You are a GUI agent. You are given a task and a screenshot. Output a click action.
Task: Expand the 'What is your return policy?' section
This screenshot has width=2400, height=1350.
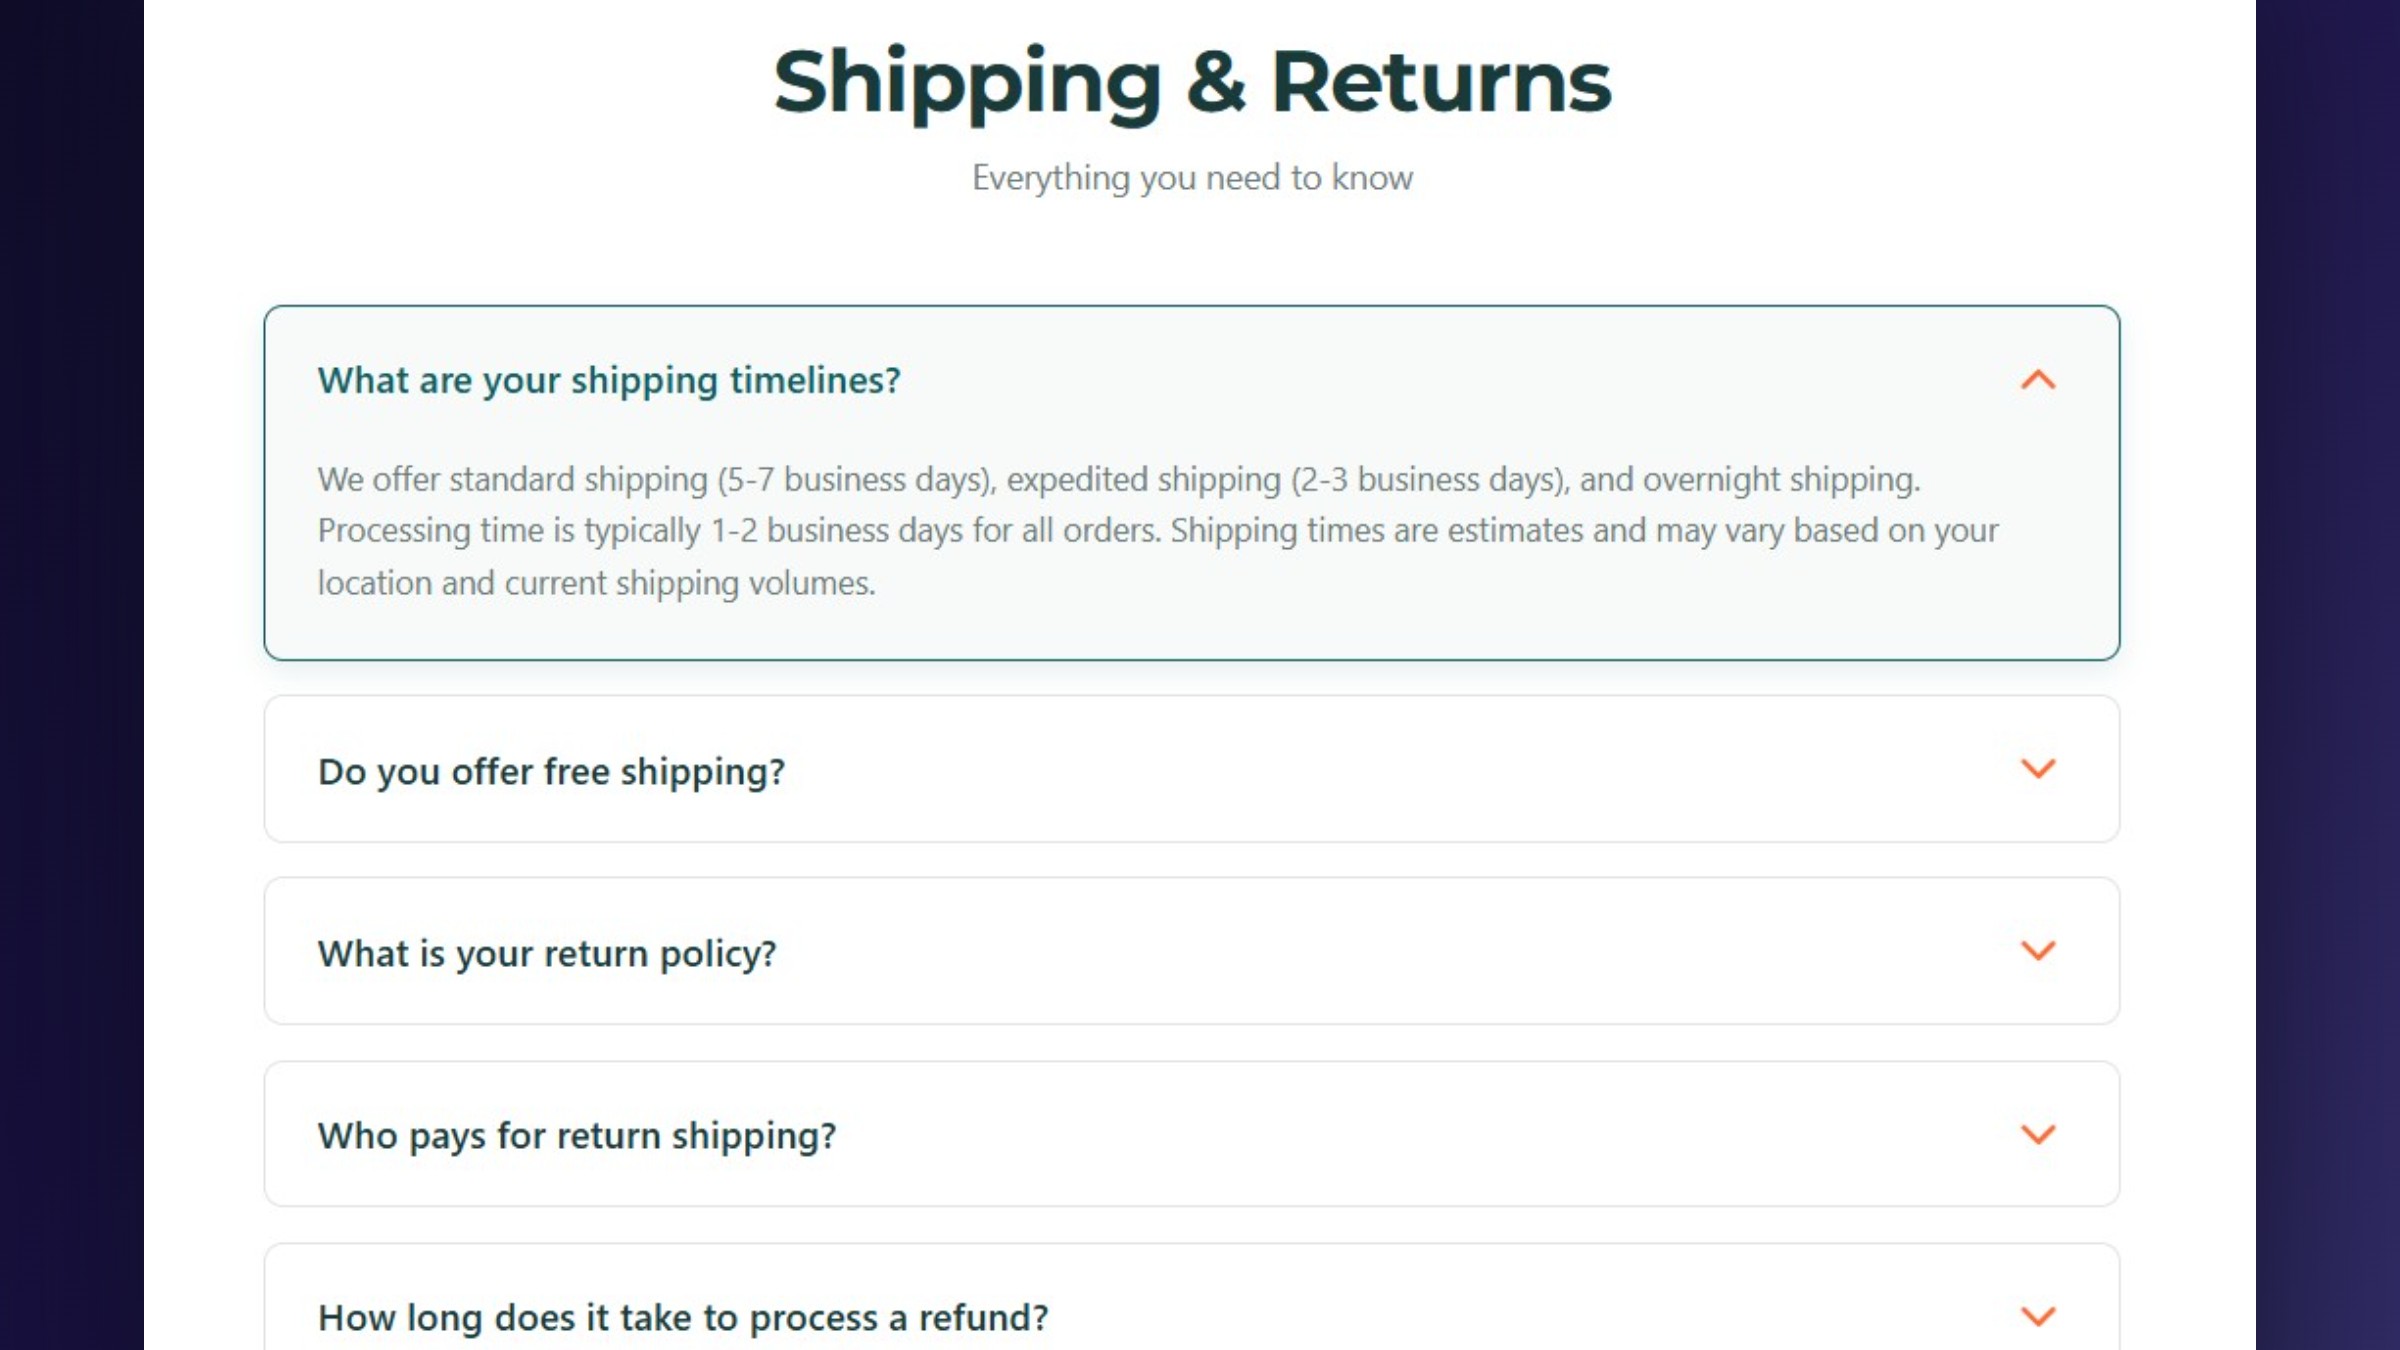tap(1190, 952)
